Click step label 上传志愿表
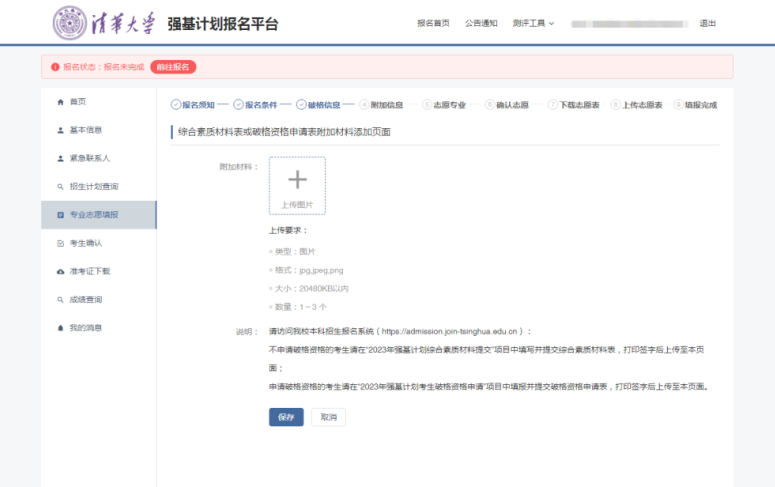 point(642,104)
